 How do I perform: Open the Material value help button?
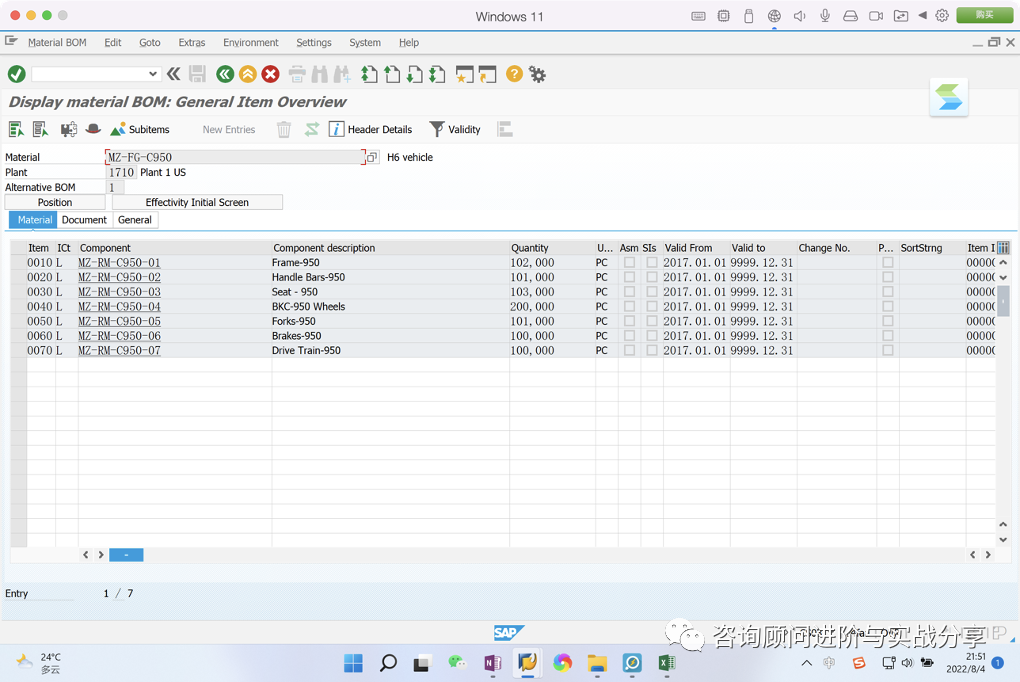pyautogui.click(x=372, y=157)
